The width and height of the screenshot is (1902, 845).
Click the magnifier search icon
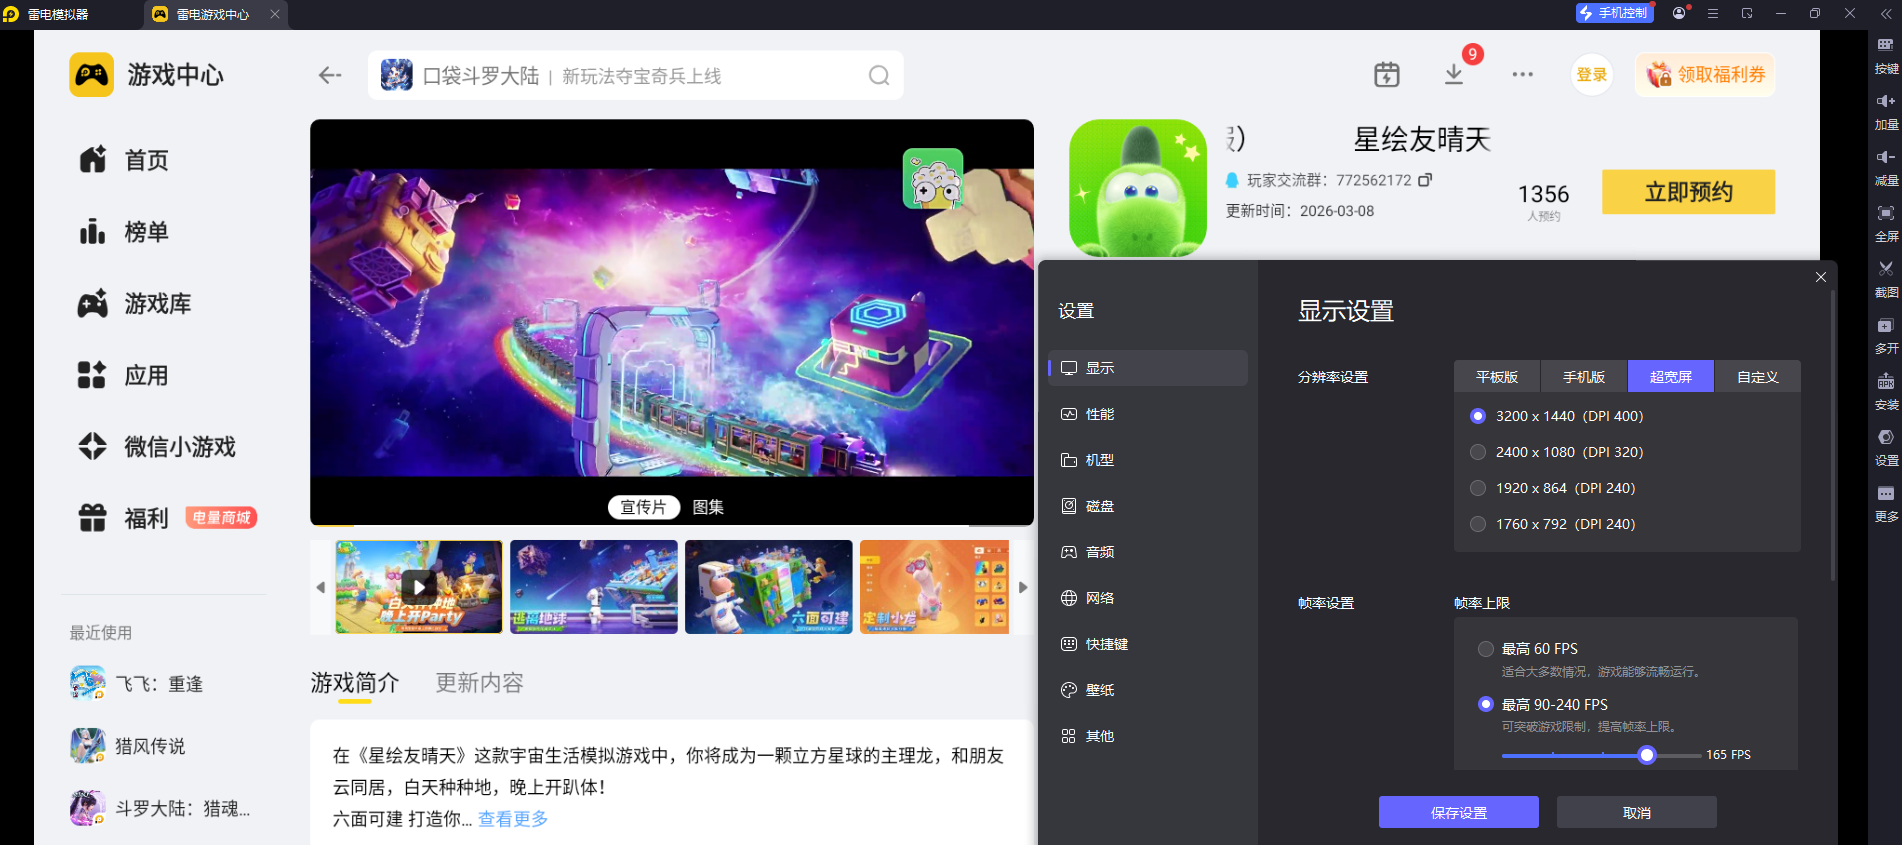879,76
